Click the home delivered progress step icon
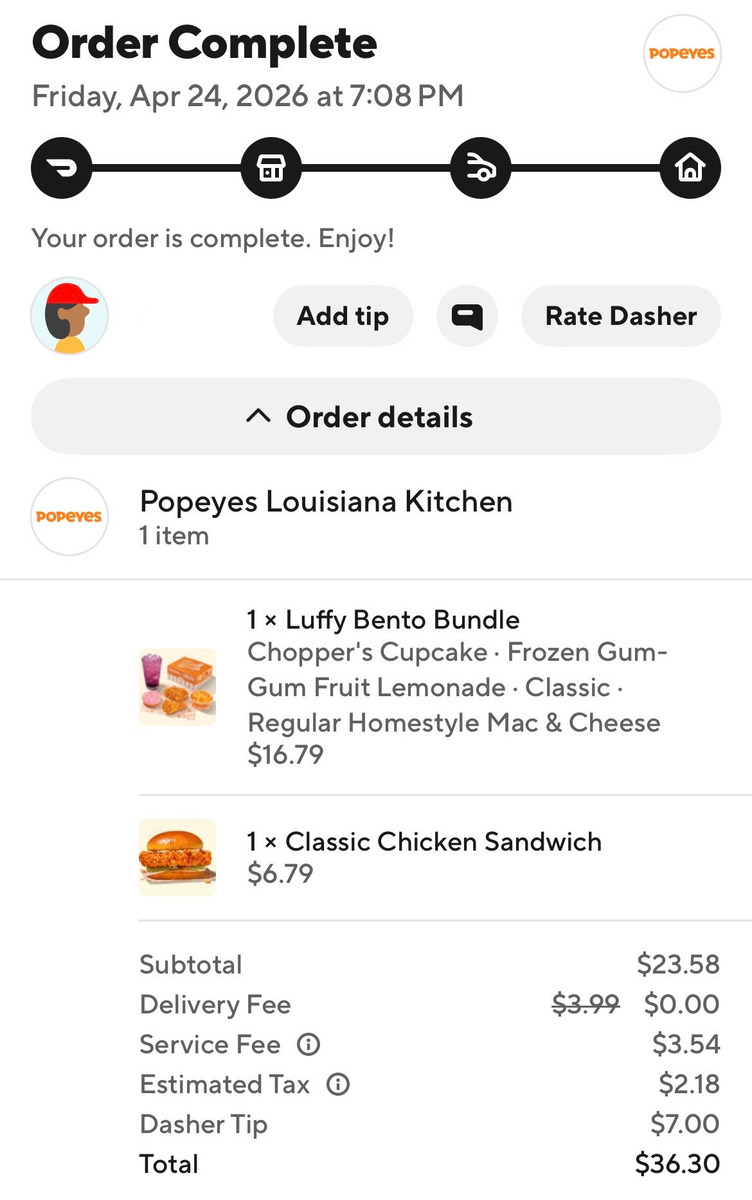 (690, 168)
